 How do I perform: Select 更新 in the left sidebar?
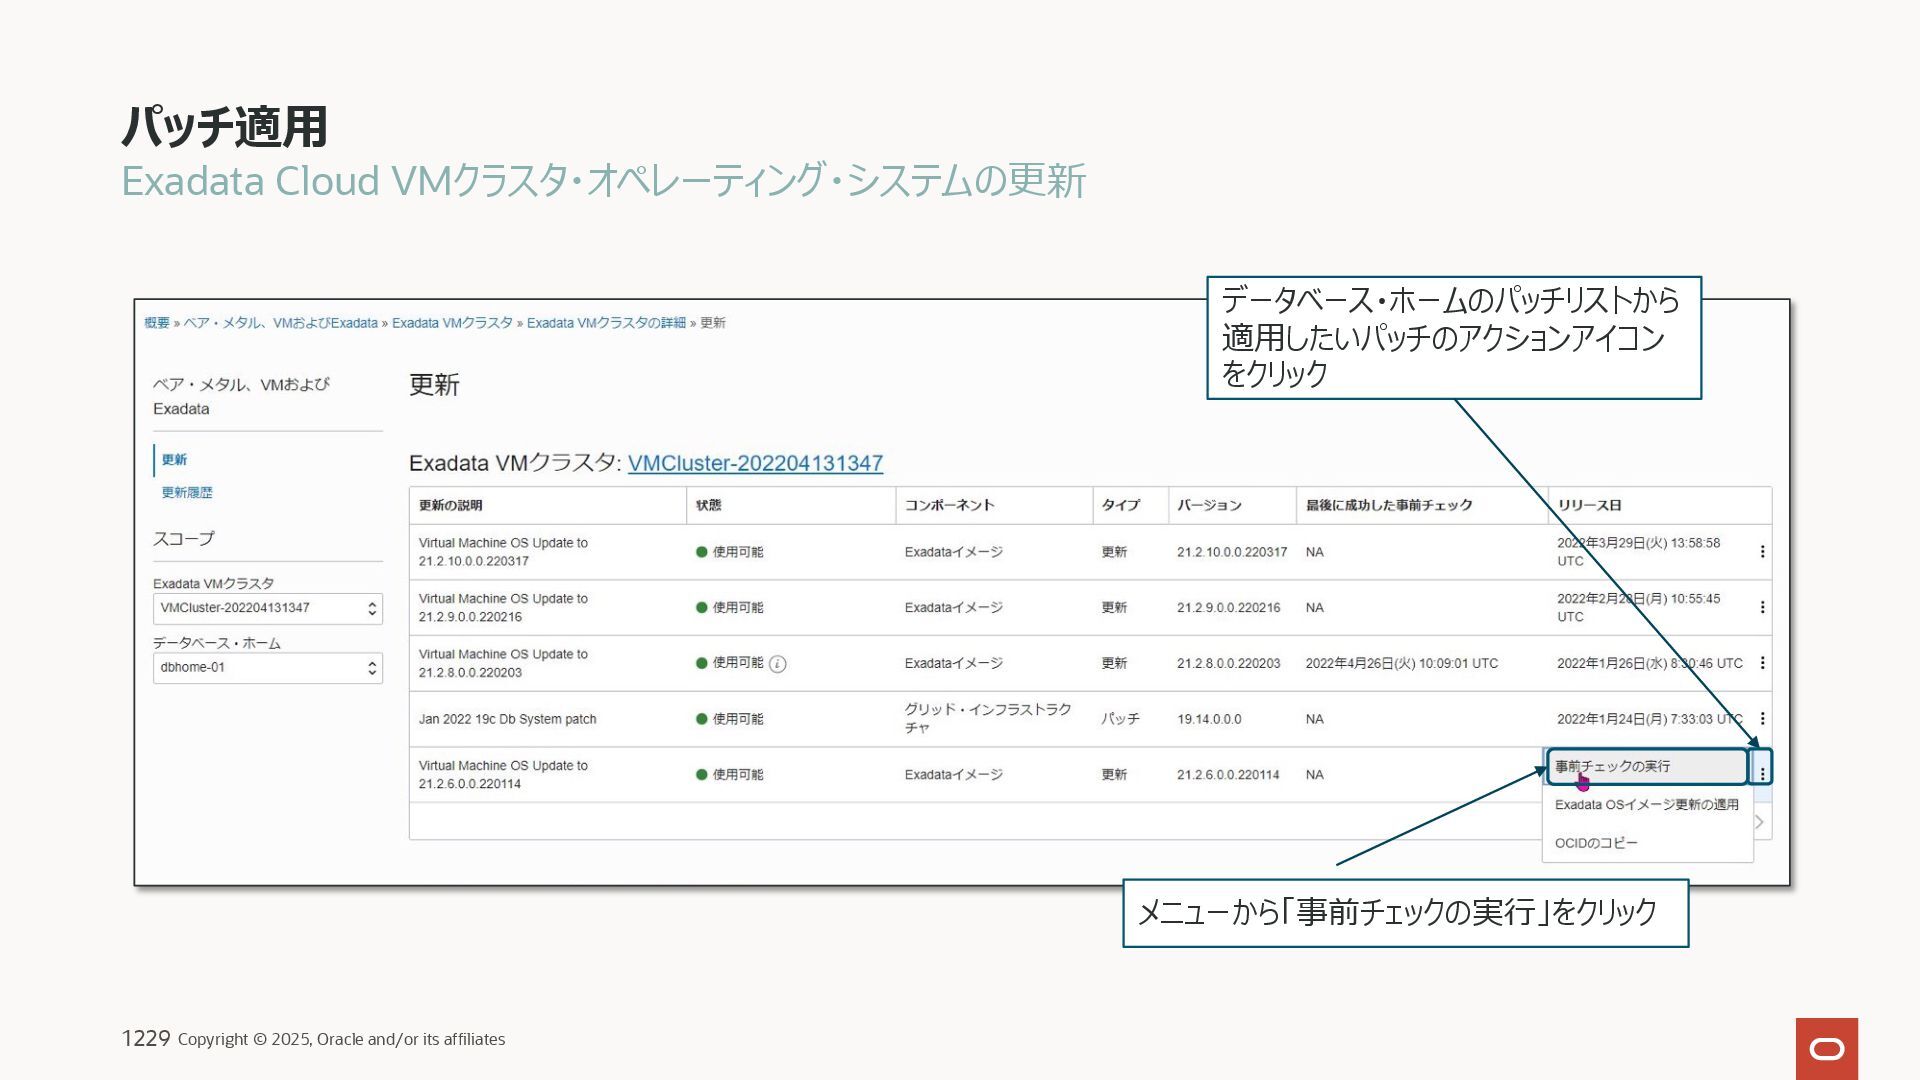point(174,460)
